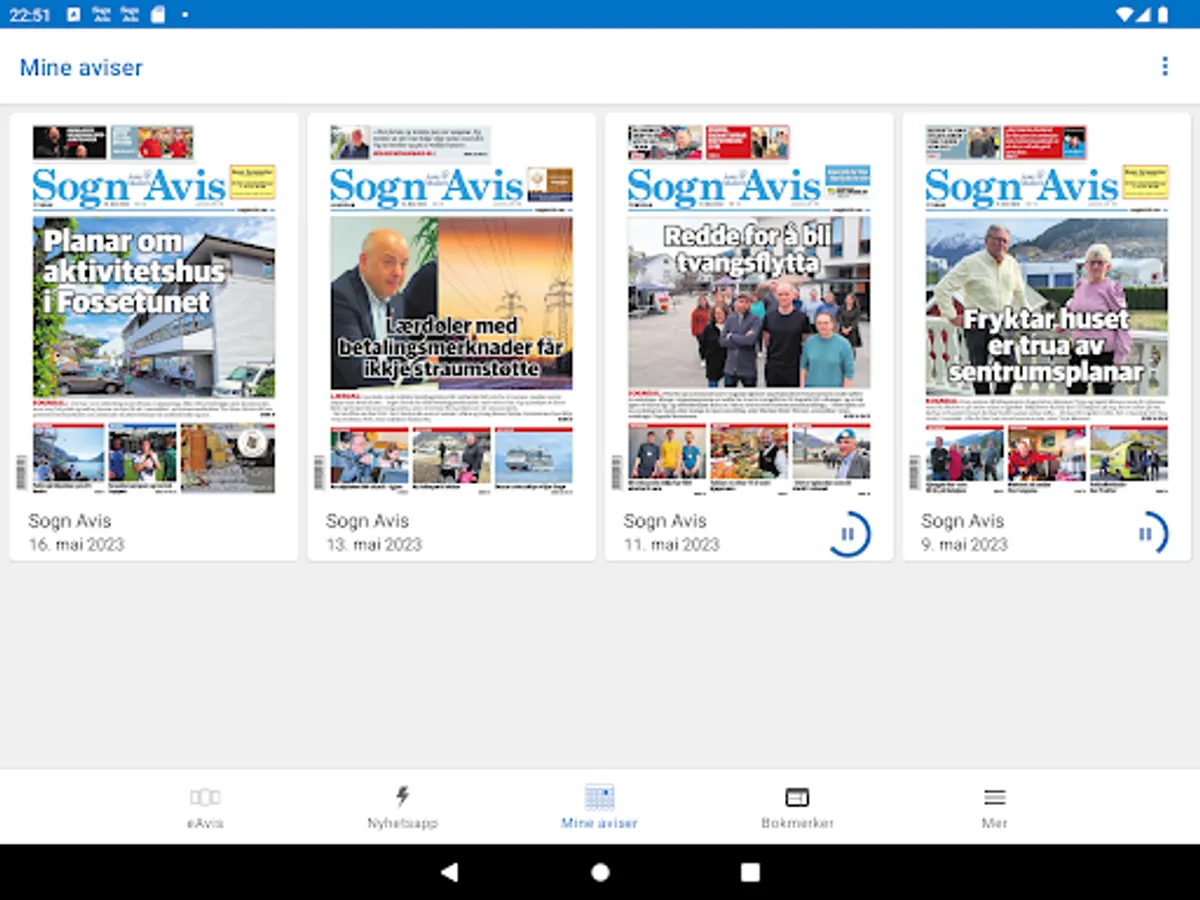The width and height of the screenshot is (1200, 900).
Task: Select the Nyhetsapp tab label
Action: point(402,823)
